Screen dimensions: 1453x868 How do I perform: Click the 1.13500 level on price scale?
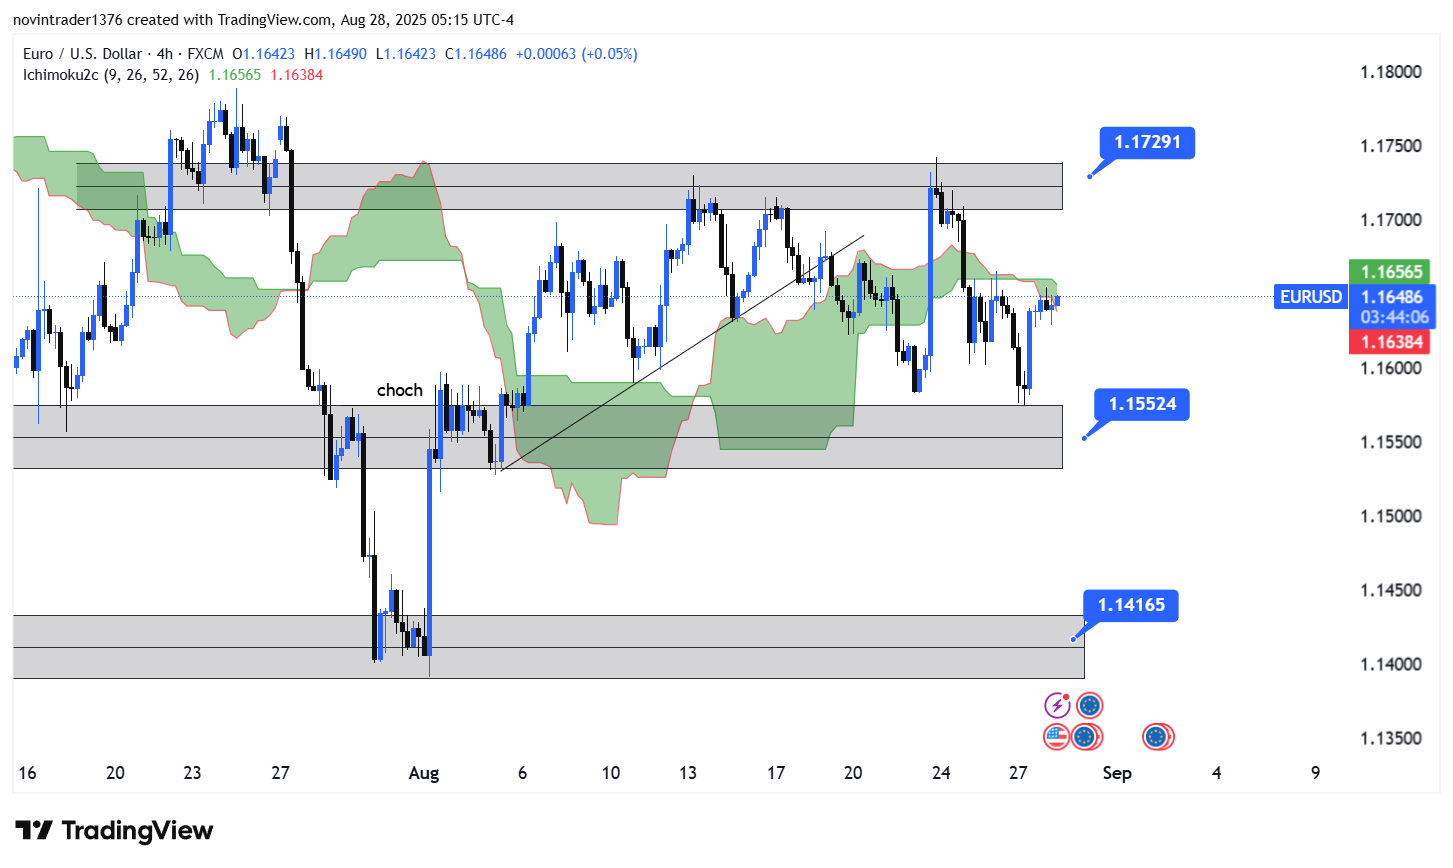(x=1390, y=738)
